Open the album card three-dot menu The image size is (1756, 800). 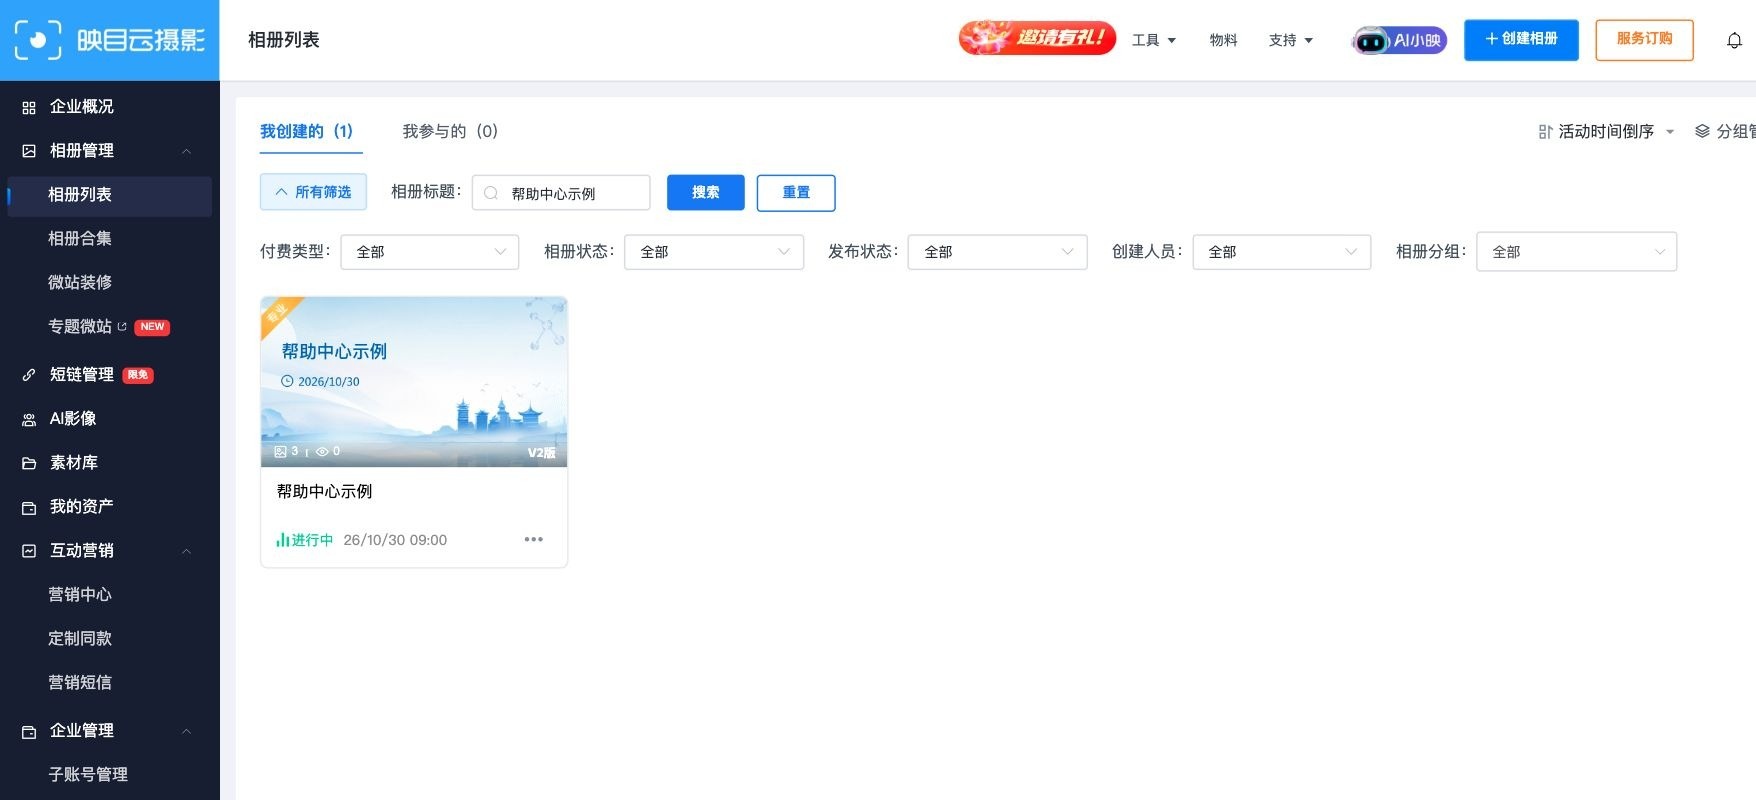[x=534, y=539]
